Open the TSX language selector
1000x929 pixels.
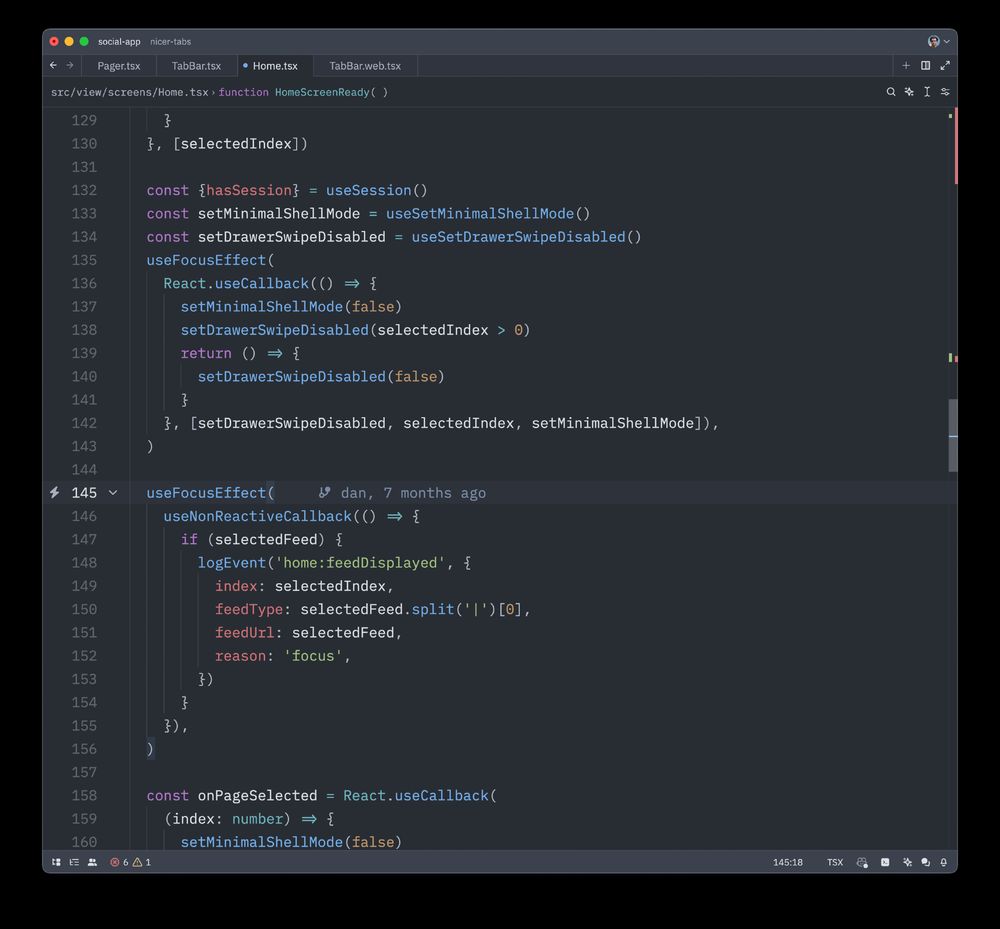835,862
